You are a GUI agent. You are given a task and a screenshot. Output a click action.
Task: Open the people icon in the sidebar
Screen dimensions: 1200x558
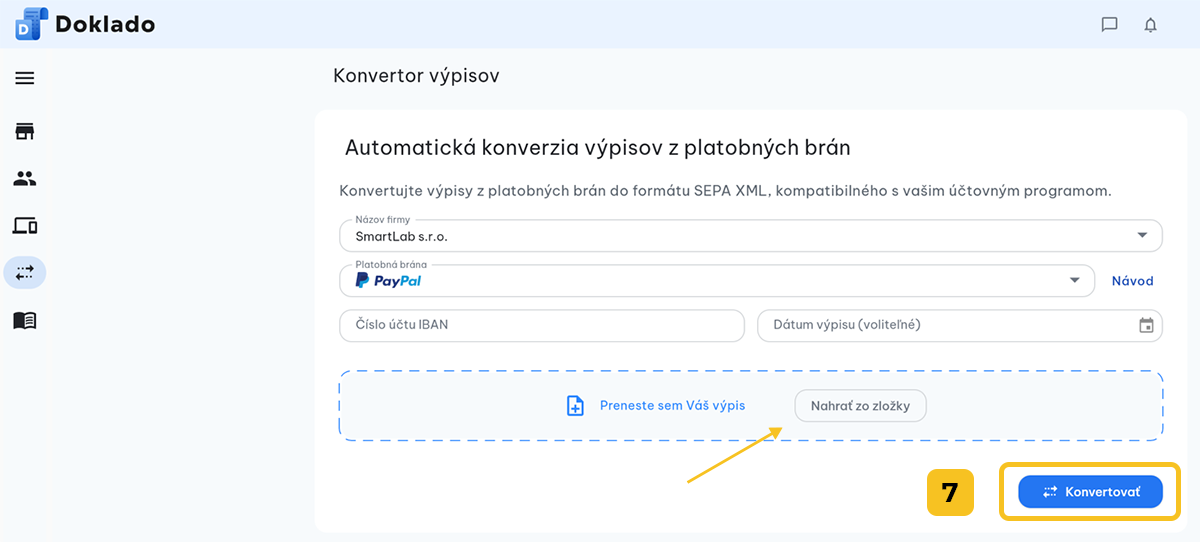click(25, 179)
